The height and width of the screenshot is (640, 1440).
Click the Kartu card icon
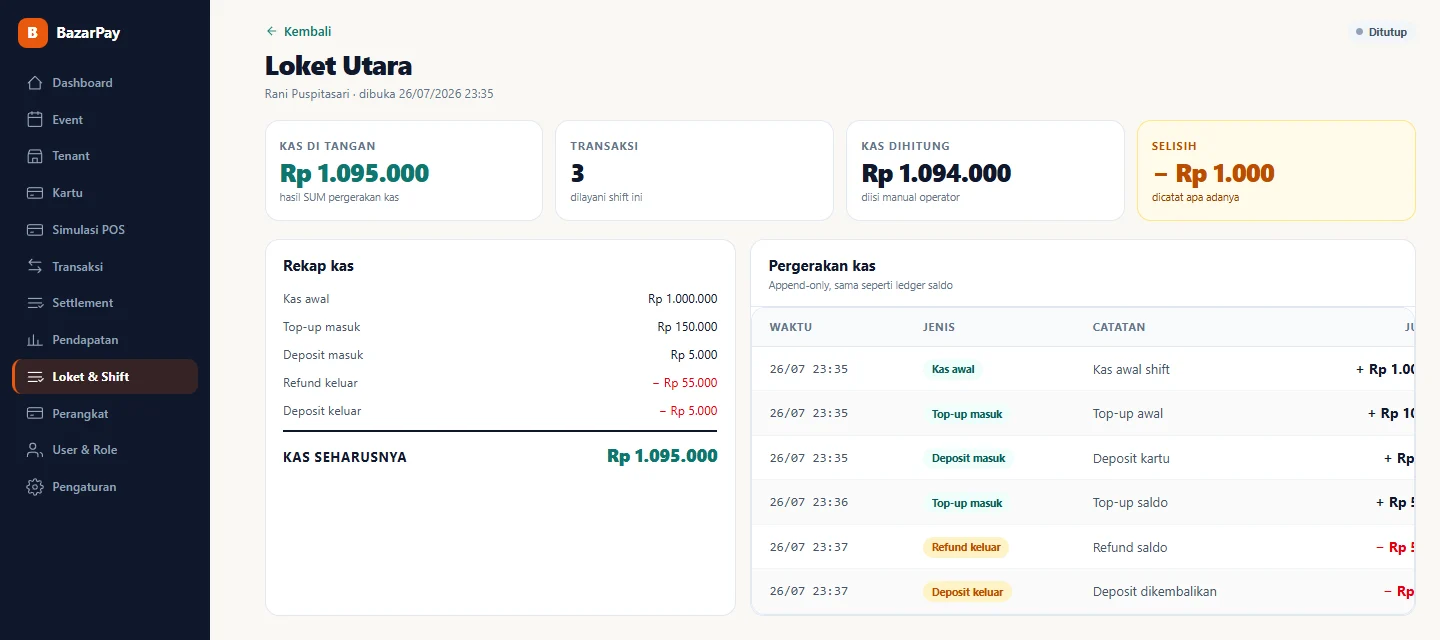click(x=35, y=193)
